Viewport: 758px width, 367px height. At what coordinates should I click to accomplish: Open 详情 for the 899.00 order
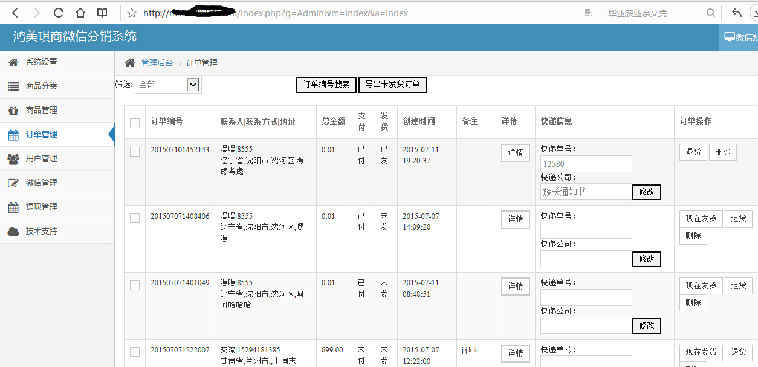[x=515, y=352]
